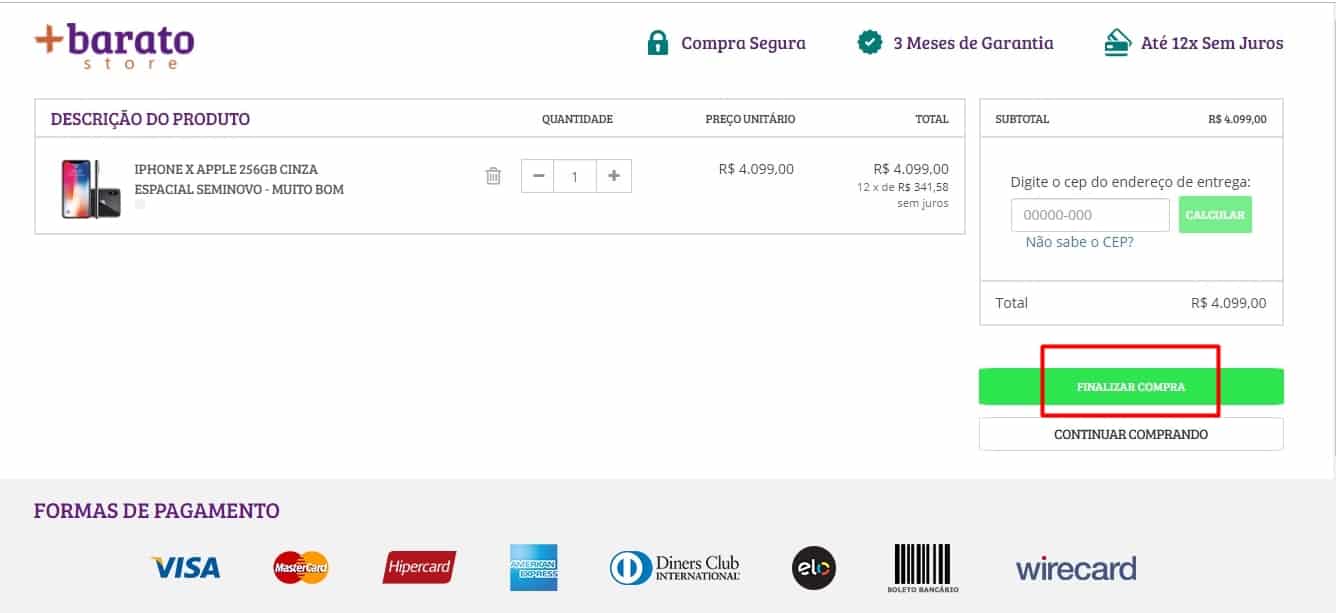Click the Diners Club International logo
Image resolution: width=1336 pixels, height=613 pixels.
coord(675,568)
